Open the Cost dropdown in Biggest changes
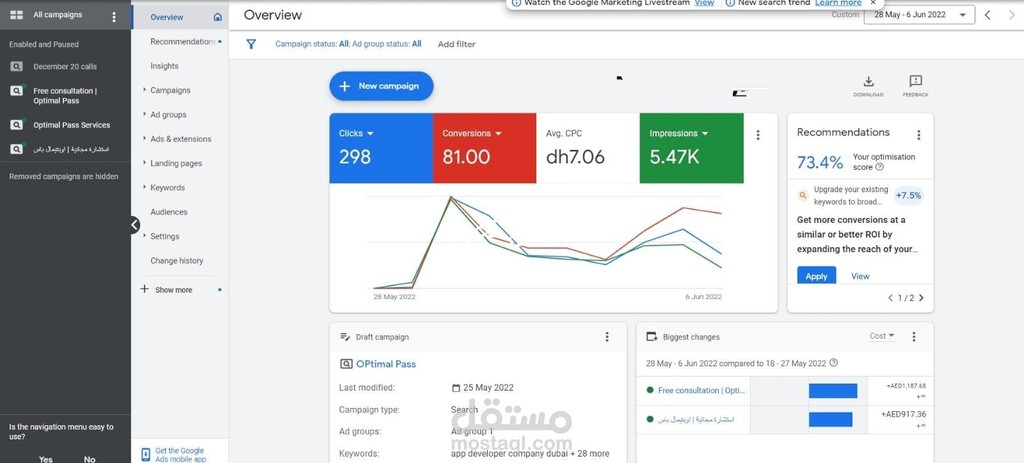This screenshot has height=463, width=1024. tap(882, 336)
